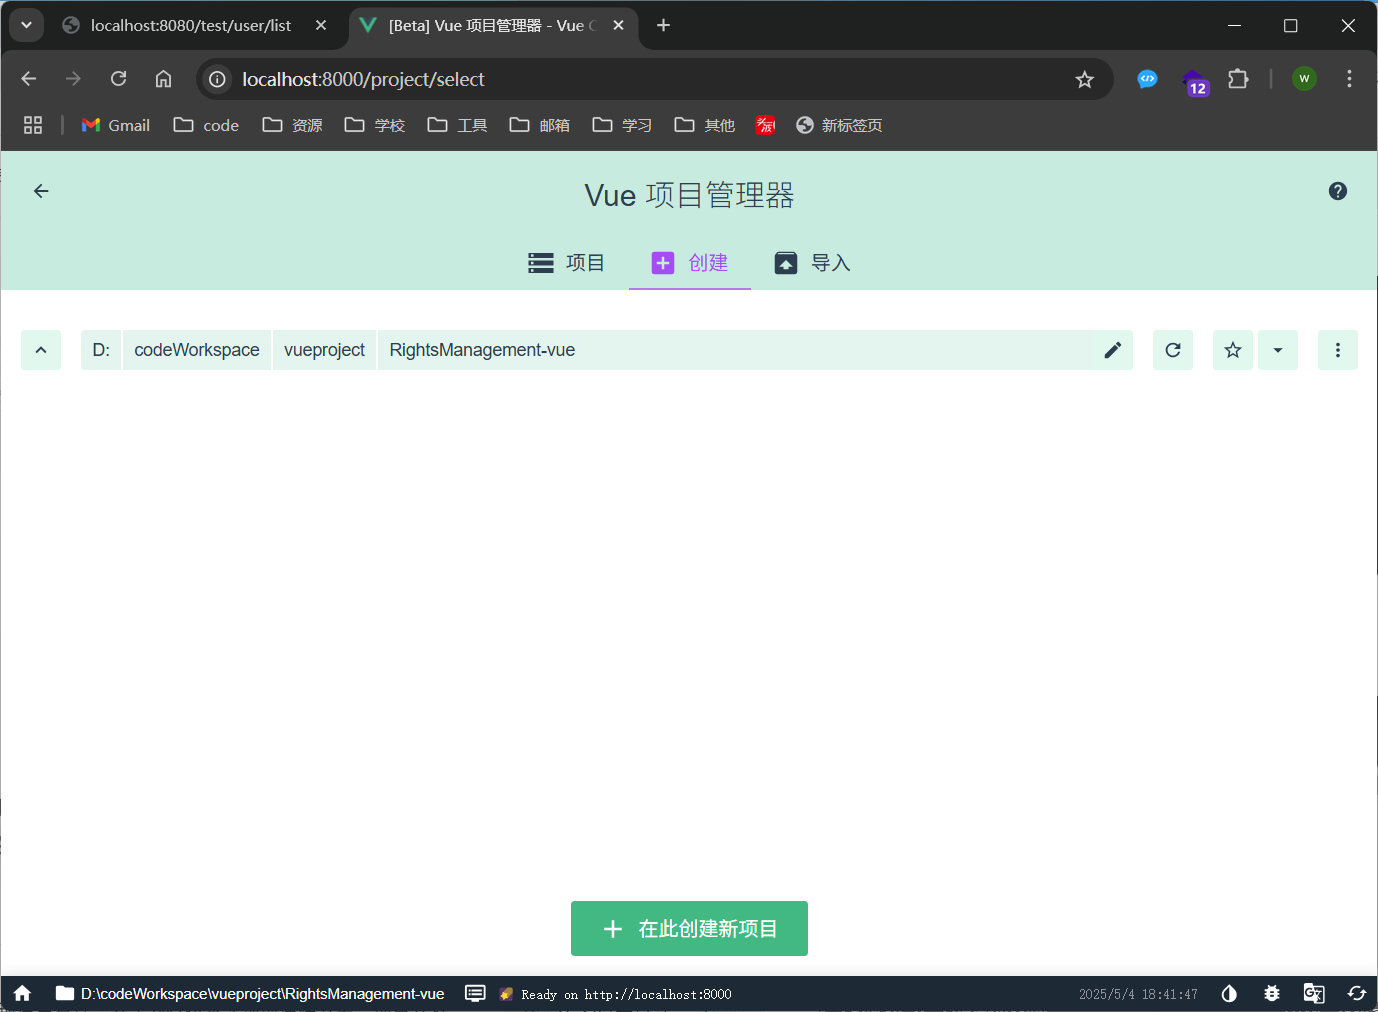Image resolution: width=1378 pixels, height=1012 pixels.
Task: Open the extensions puzzle icon
Action: tap(1238, 79)
